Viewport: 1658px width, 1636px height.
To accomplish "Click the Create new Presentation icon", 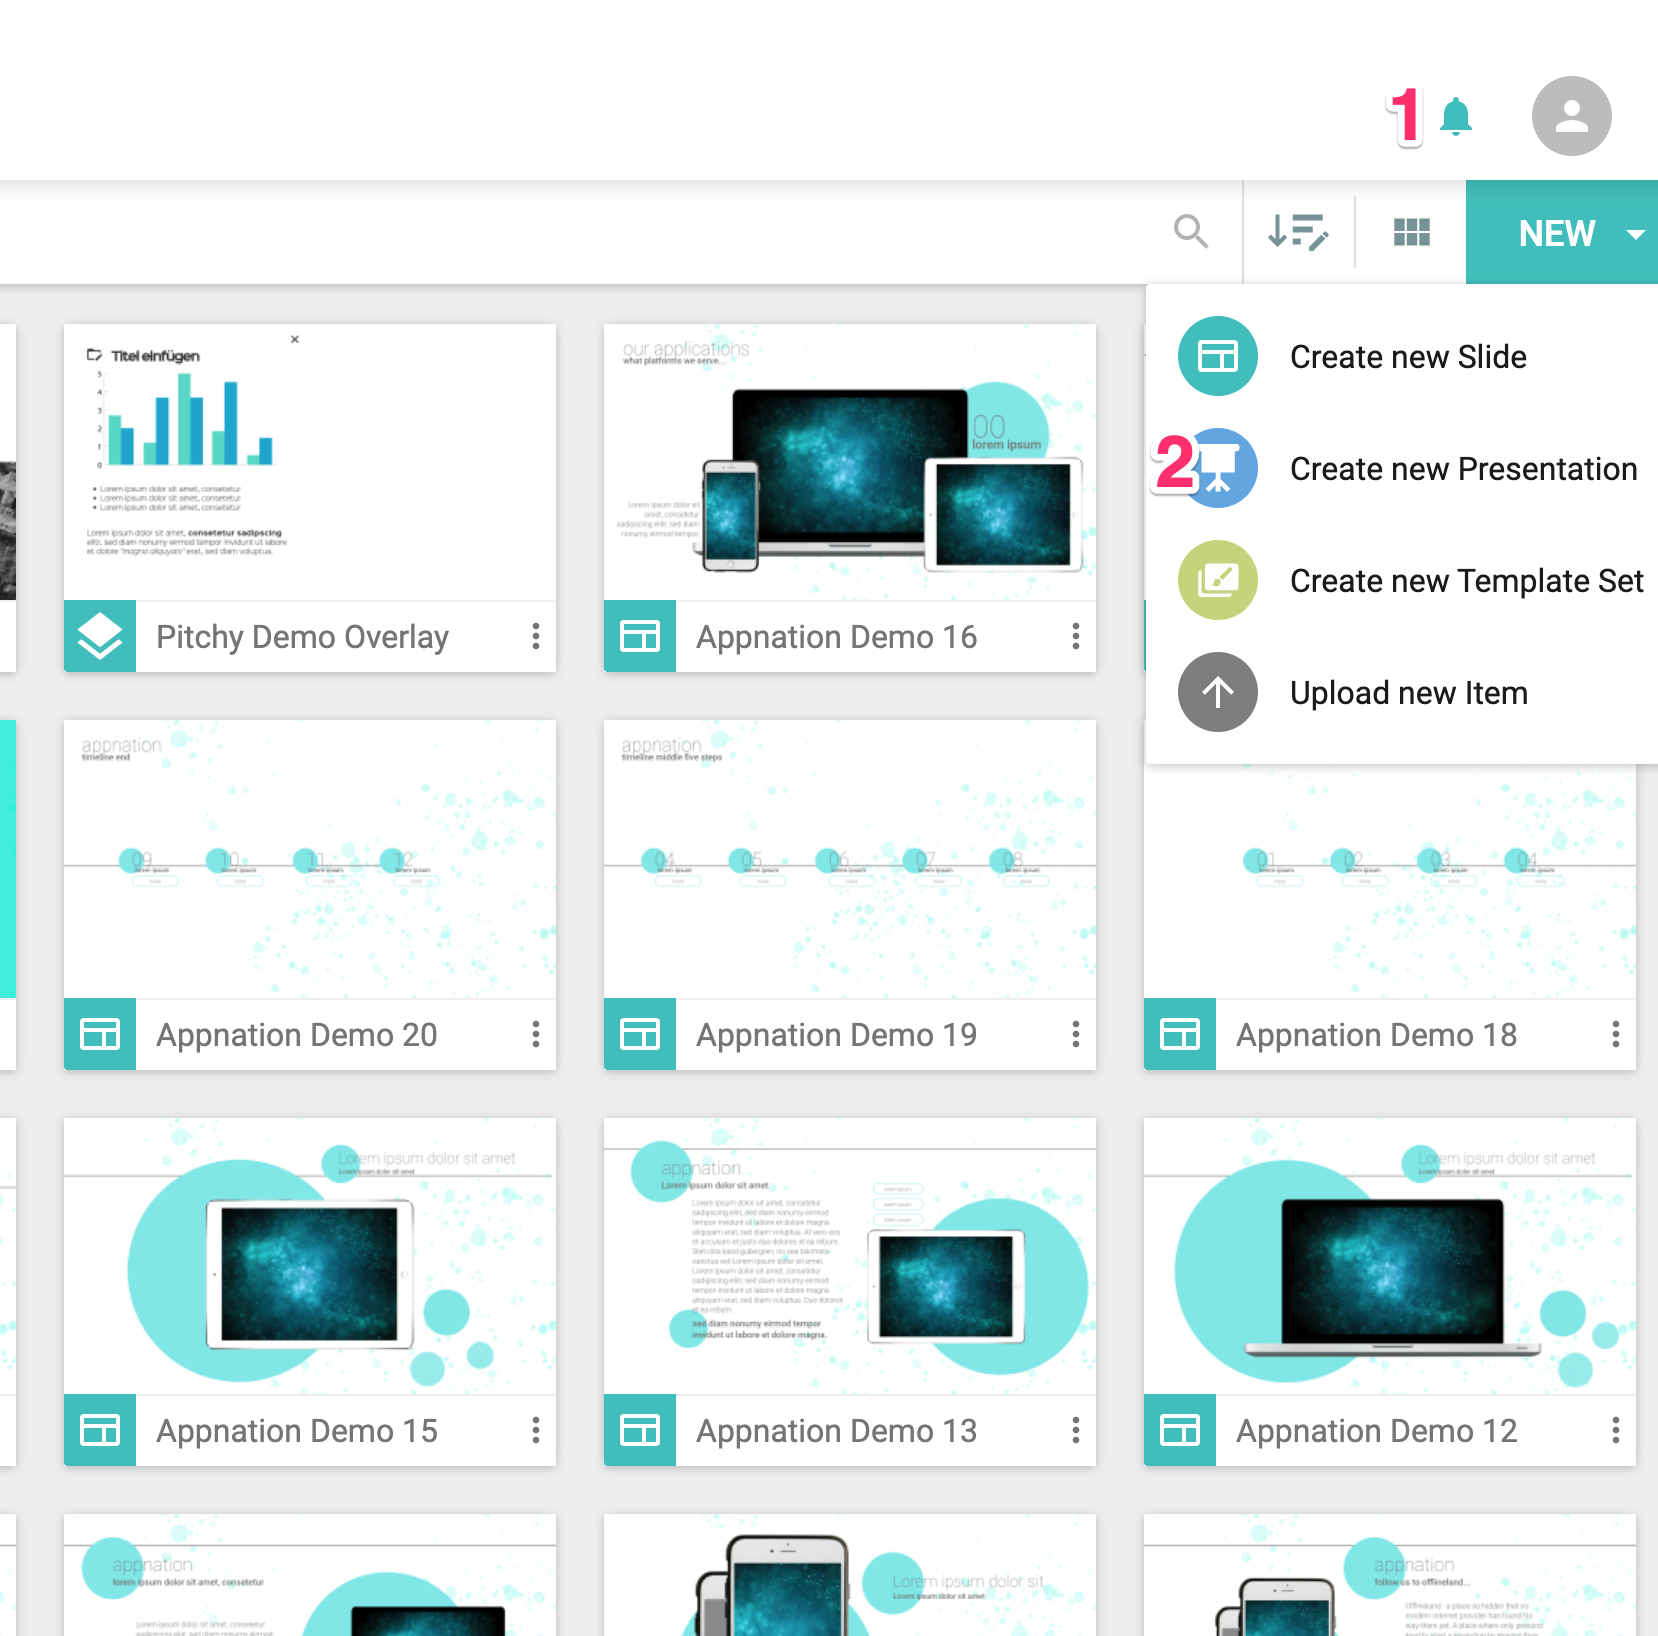I will tap(1218, 468).
